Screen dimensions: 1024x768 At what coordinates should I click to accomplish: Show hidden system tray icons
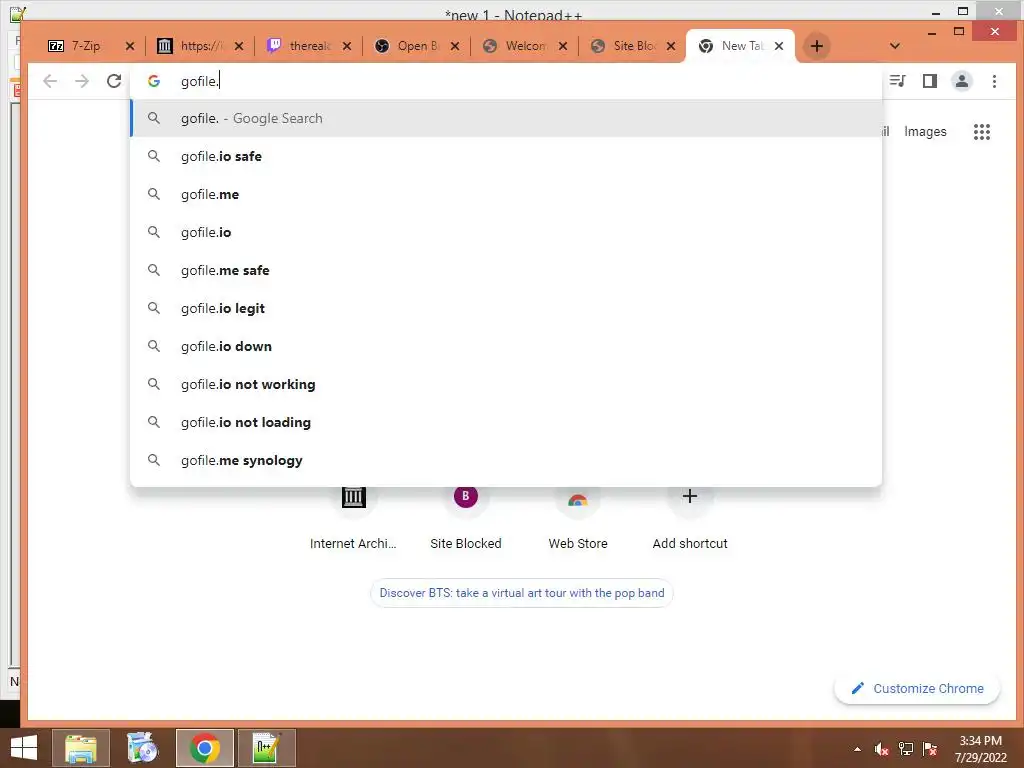coord(857,749)
